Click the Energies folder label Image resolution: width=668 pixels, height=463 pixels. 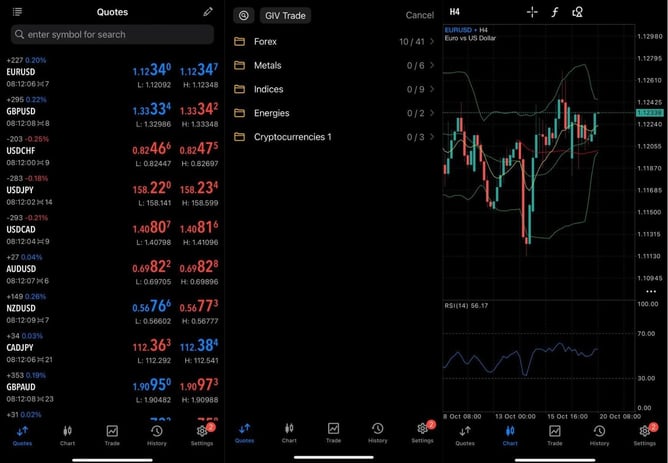point(271,113)
